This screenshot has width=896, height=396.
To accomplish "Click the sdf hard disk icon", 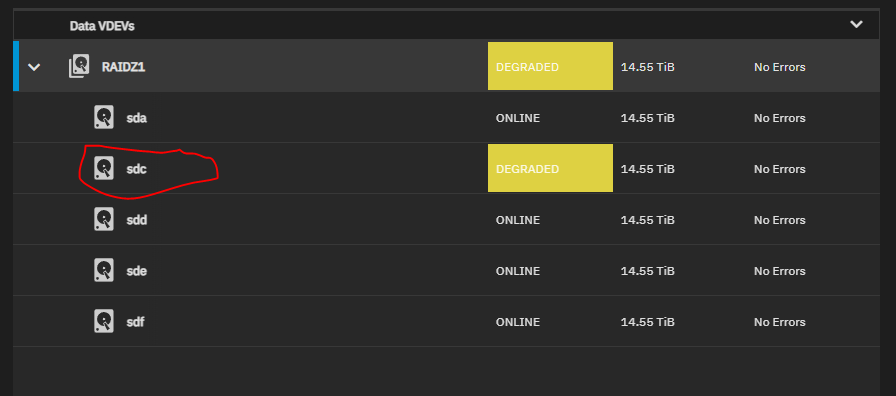I will tap(104, 321).
